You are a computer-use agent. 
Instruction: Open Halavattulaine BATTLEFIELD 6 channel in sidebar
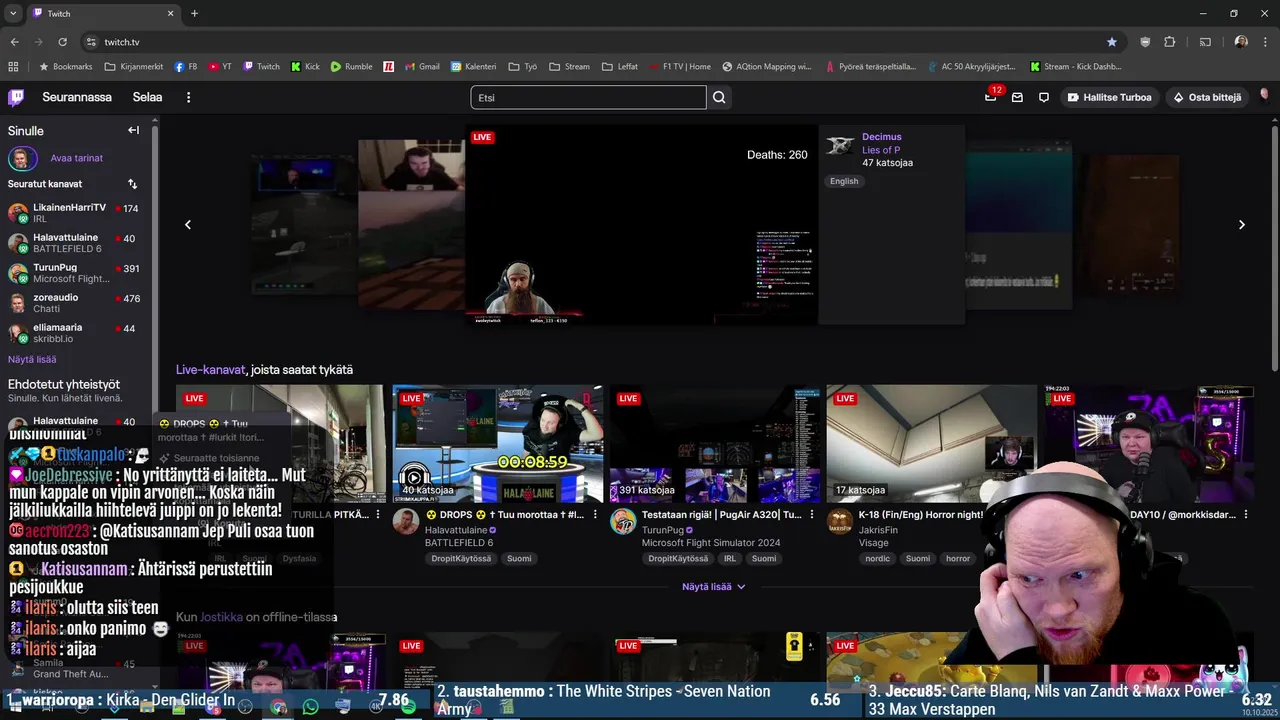(74, 243)
